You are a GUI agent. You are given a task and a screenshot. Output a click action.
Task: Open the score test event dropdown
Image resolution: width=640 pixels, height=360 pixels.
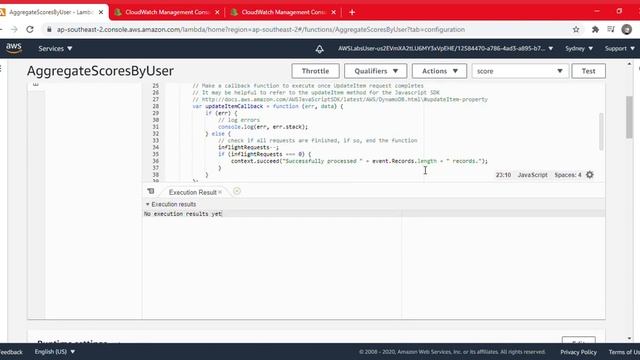point(520,71)
